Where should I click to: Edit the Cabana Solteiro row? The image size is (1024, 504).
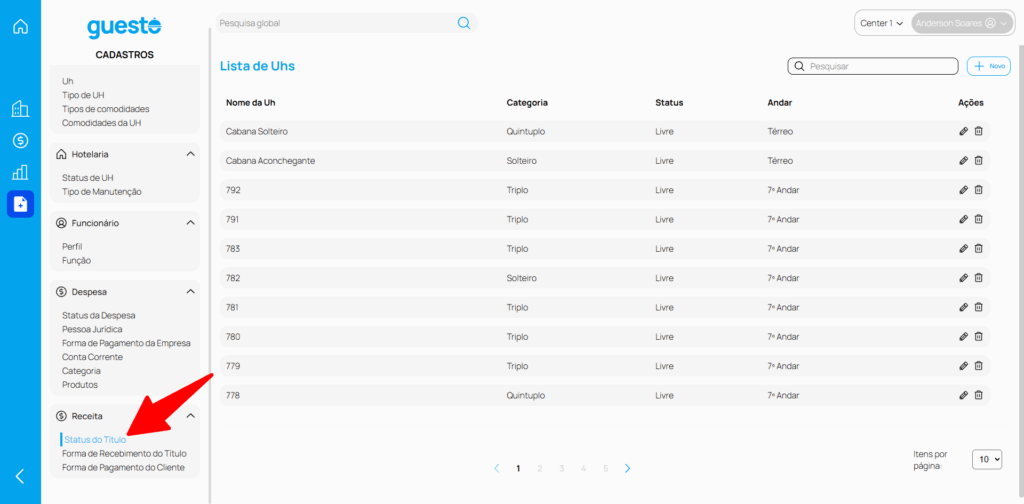(963, 131)
